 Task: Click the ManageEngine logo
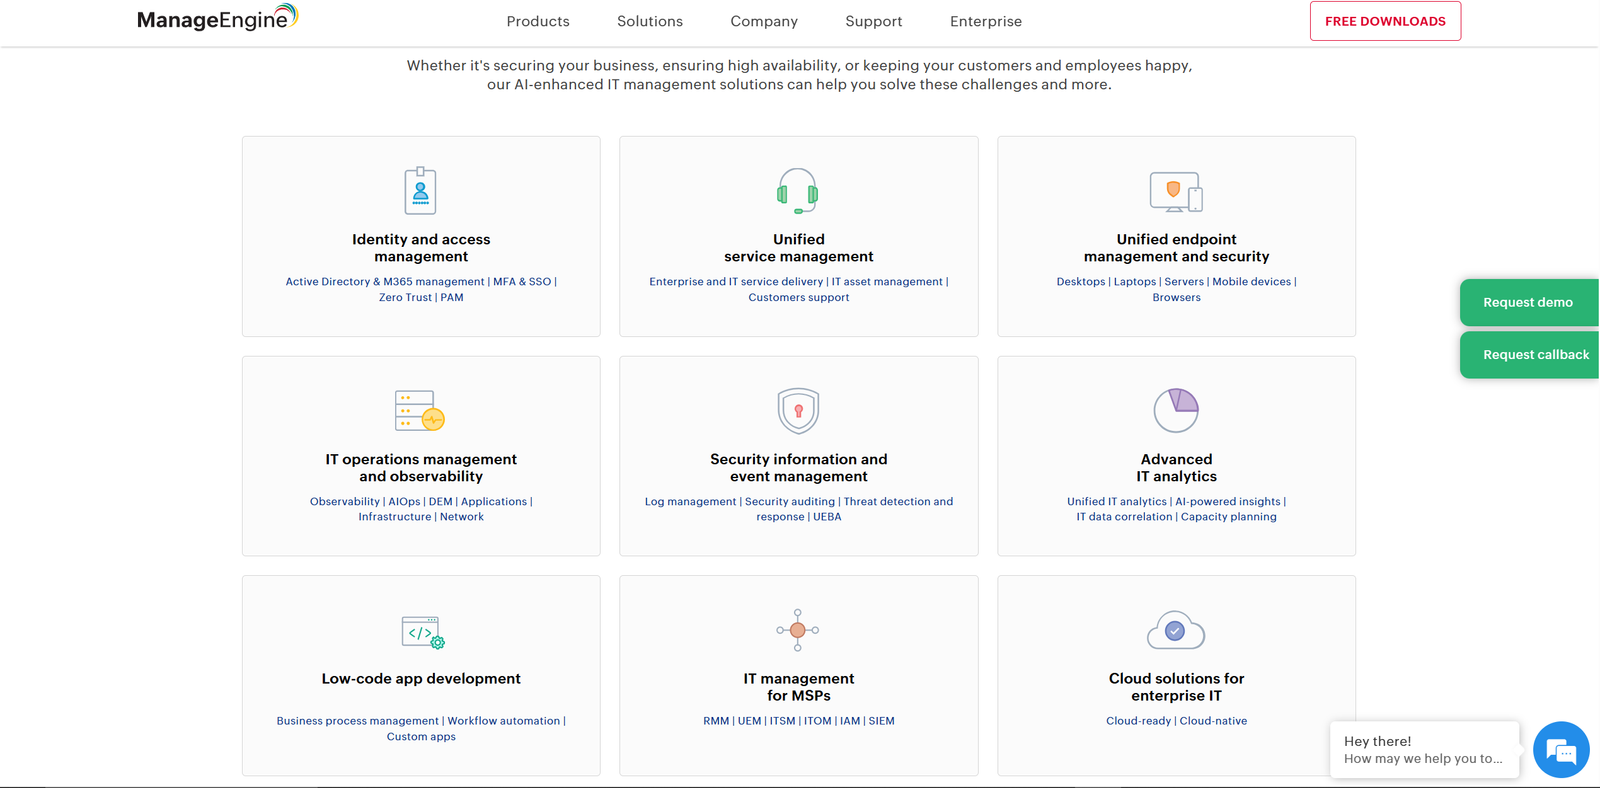click(x=217, y=18)
